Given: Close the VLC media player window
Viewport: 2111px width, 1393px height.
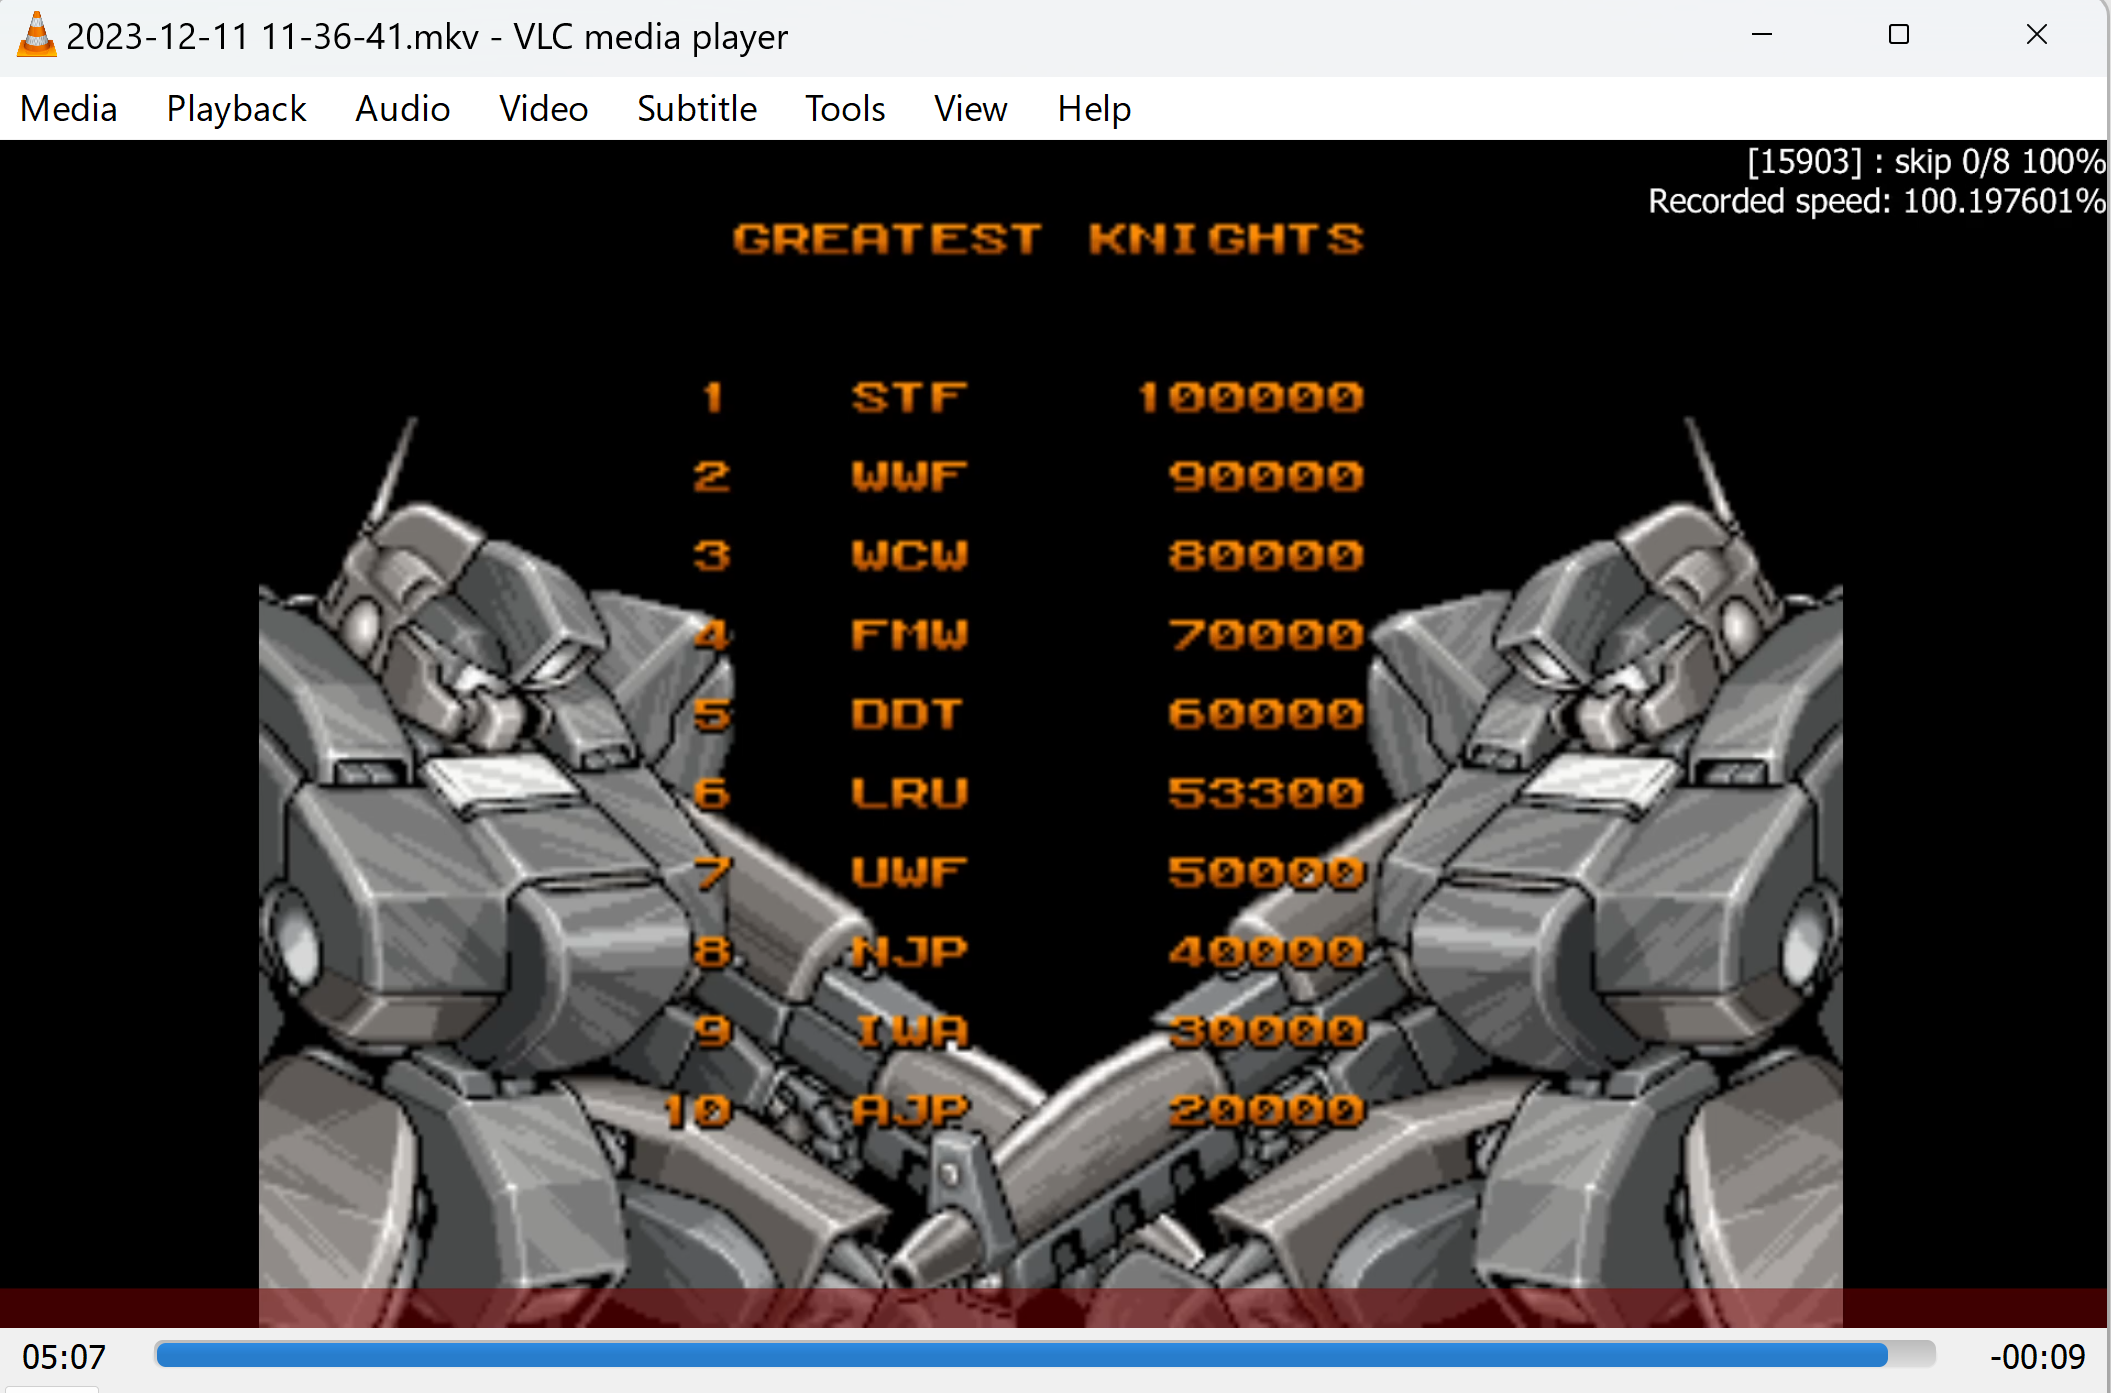Looking at the screenshot, I should tap(2037, 35).
